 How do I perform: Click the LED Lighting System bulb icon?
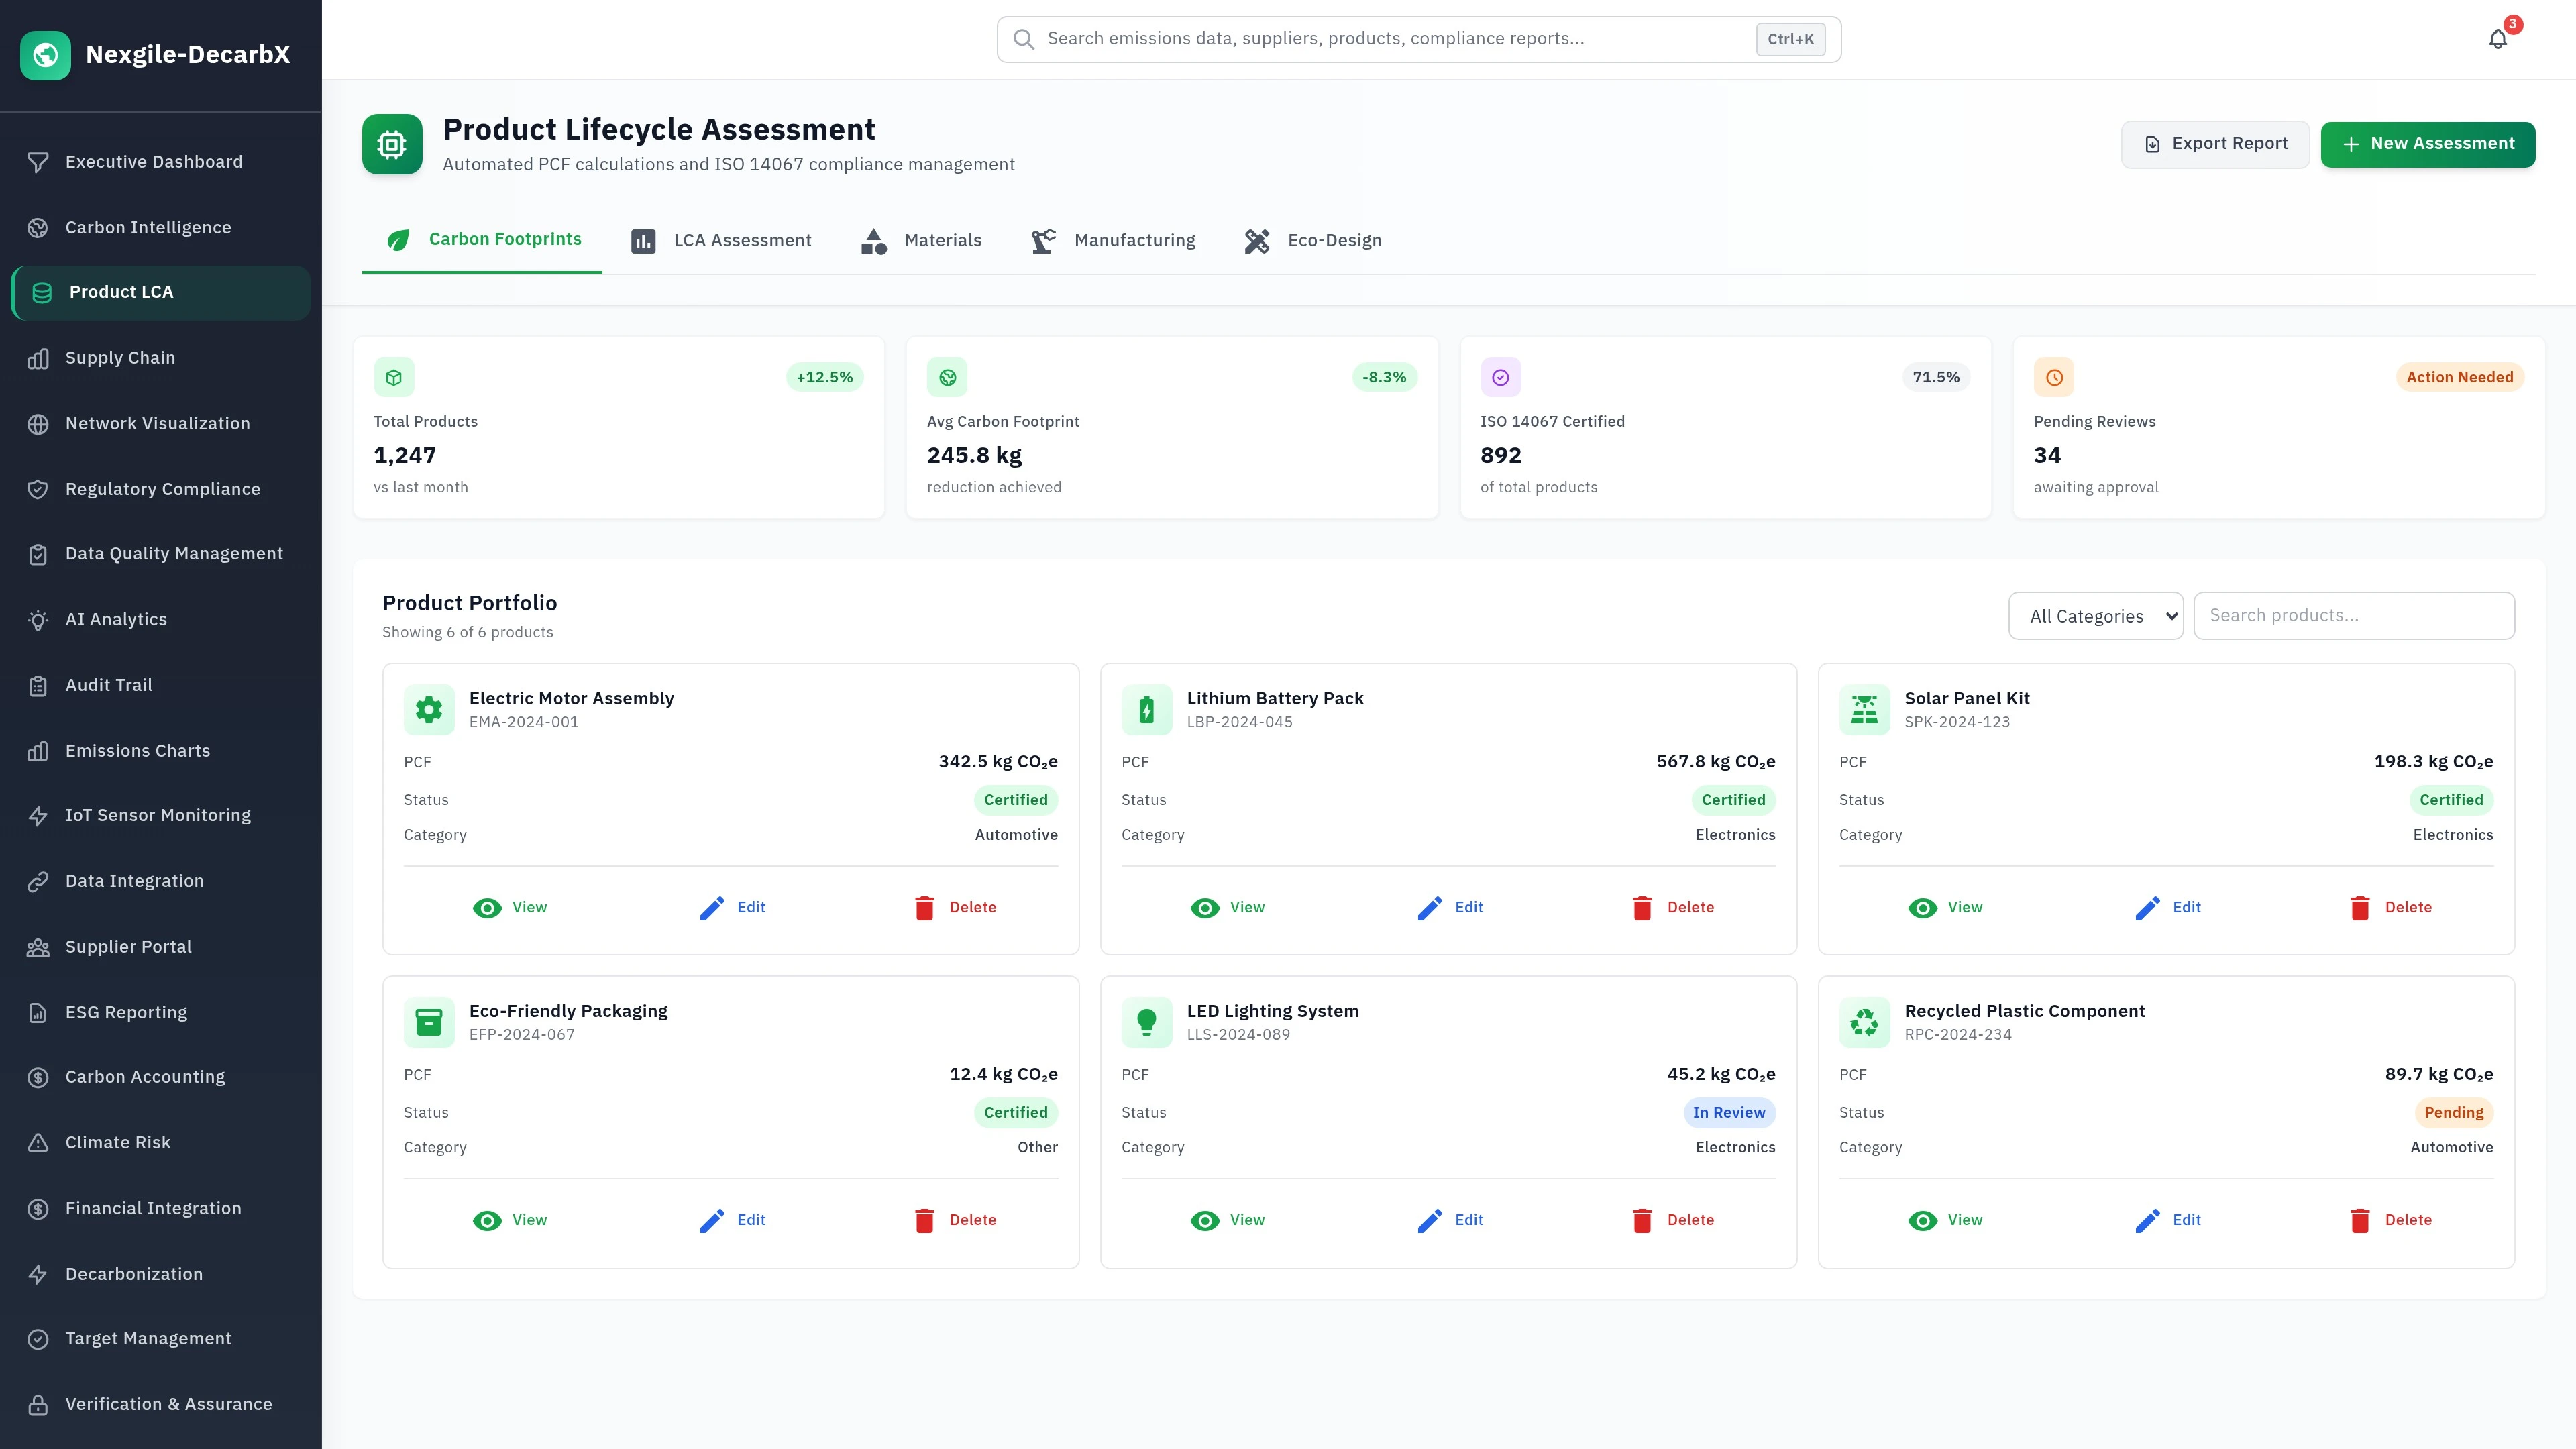(1146, 1022)
